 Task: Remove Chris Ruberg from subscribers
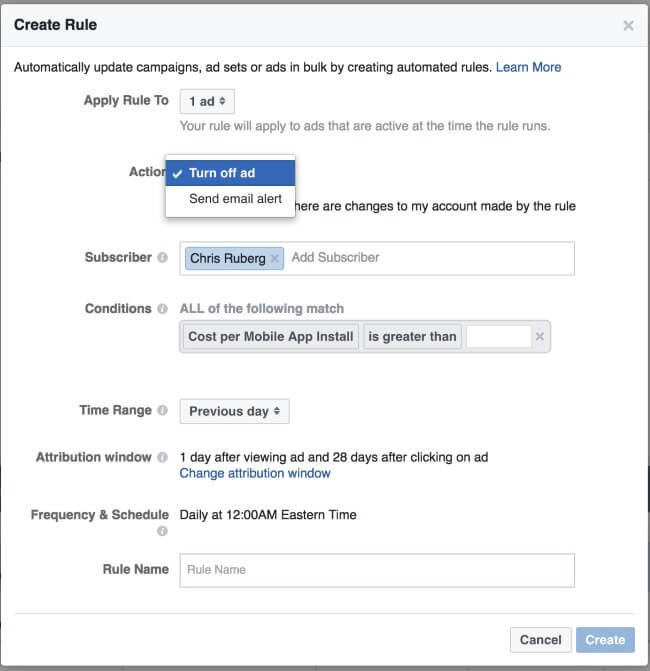coord(276,258)
